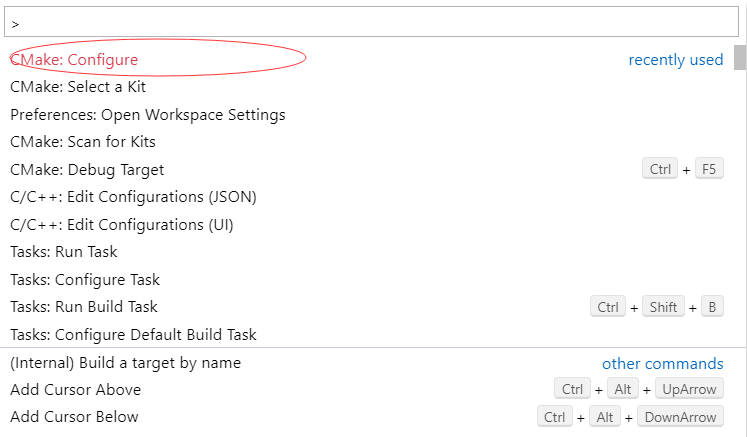
Task: Pick (Internal) Build a target by name
Action: coord(367,363)
